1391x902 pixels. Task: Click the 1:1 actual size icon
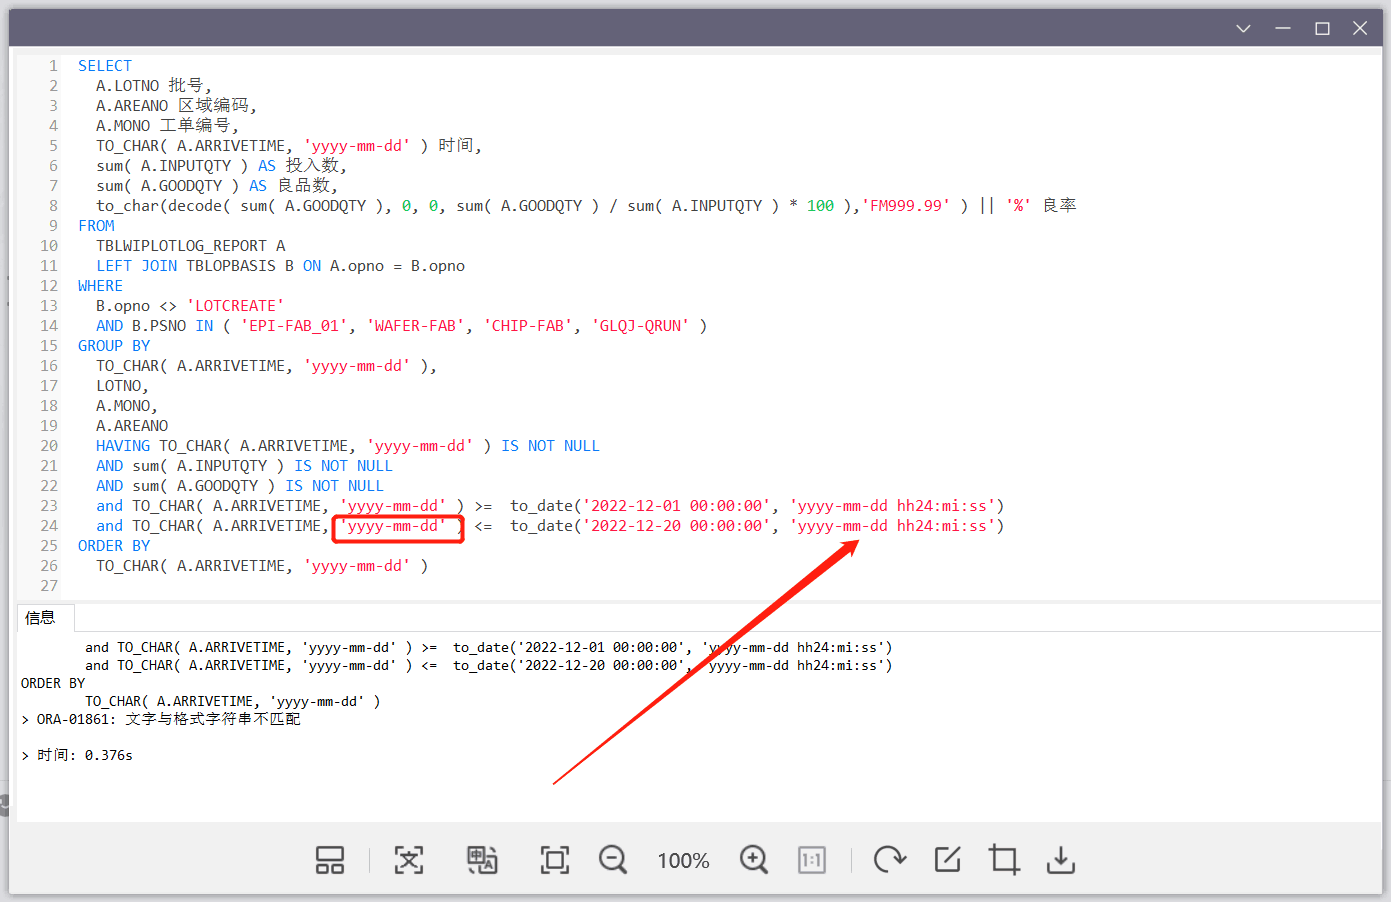[812, 860]
